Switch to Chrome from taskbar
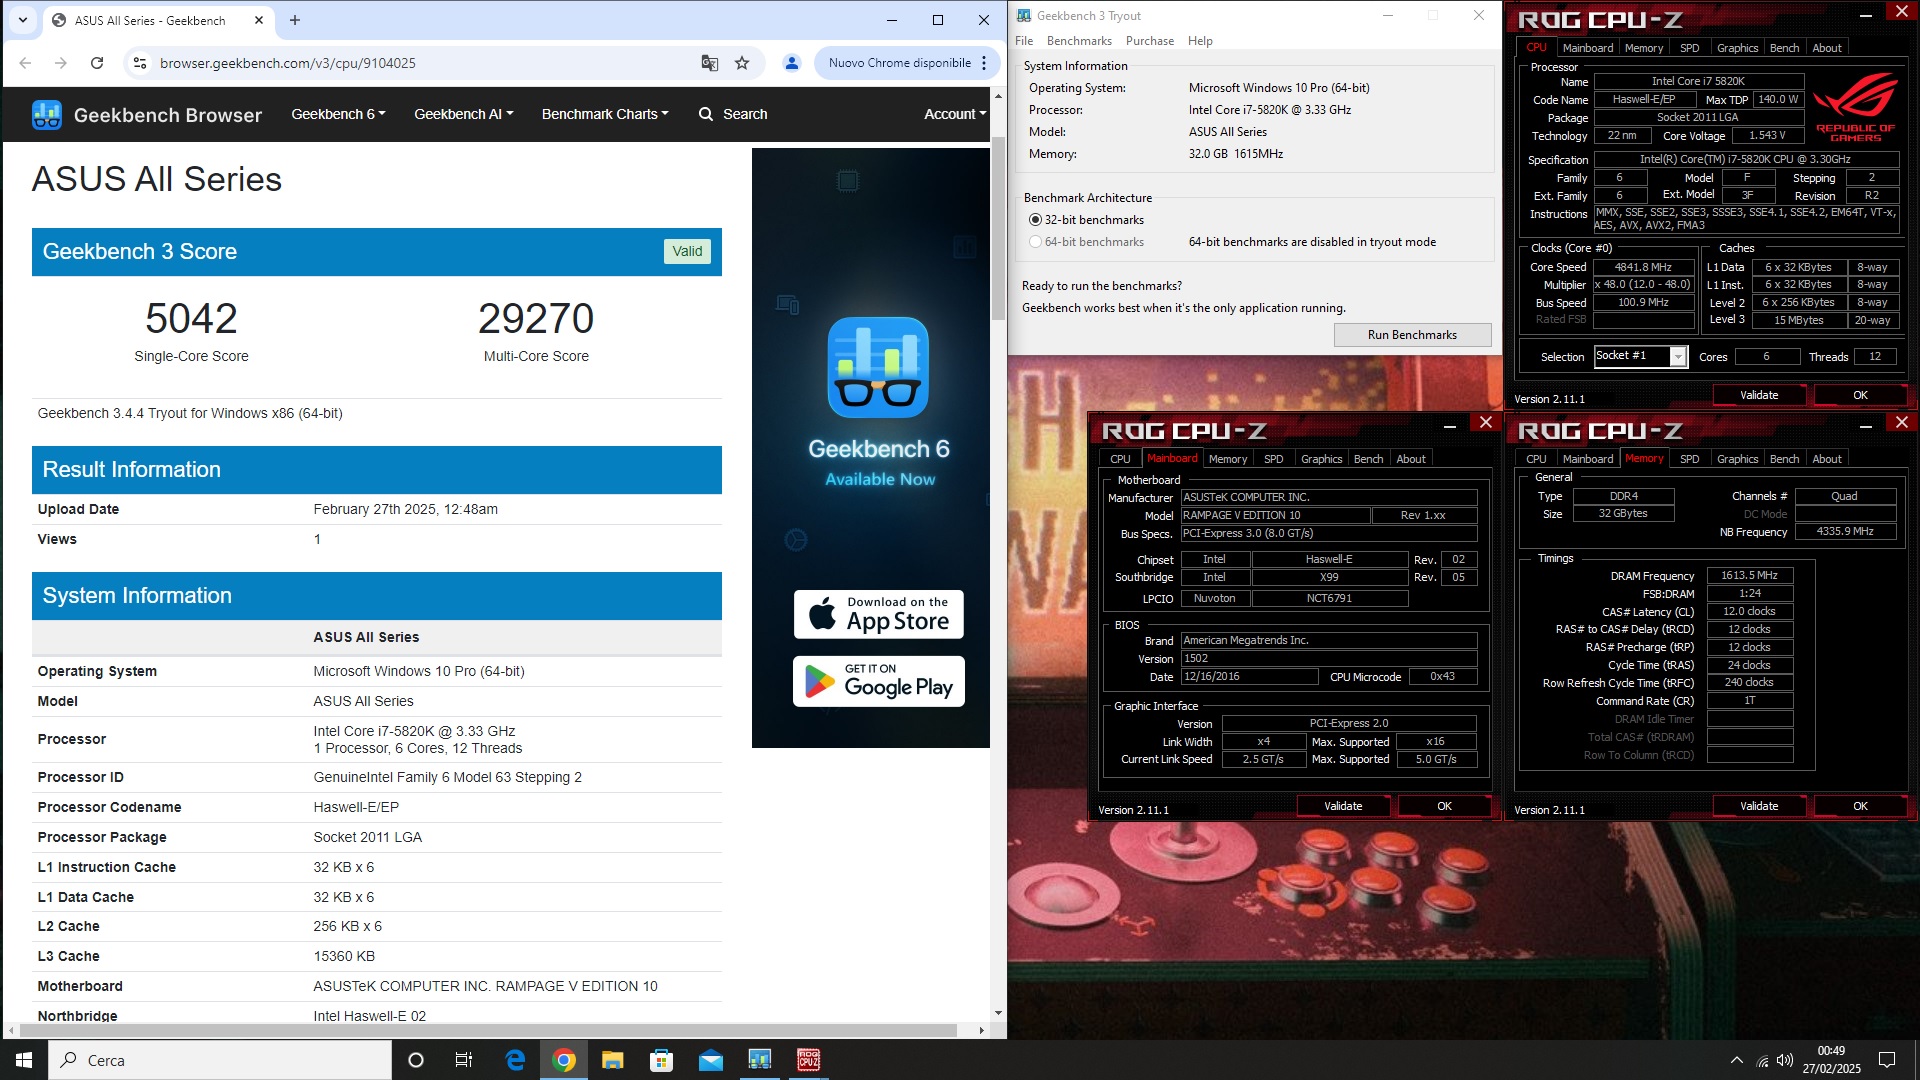1920x1080 pixels. point(564,1060)
